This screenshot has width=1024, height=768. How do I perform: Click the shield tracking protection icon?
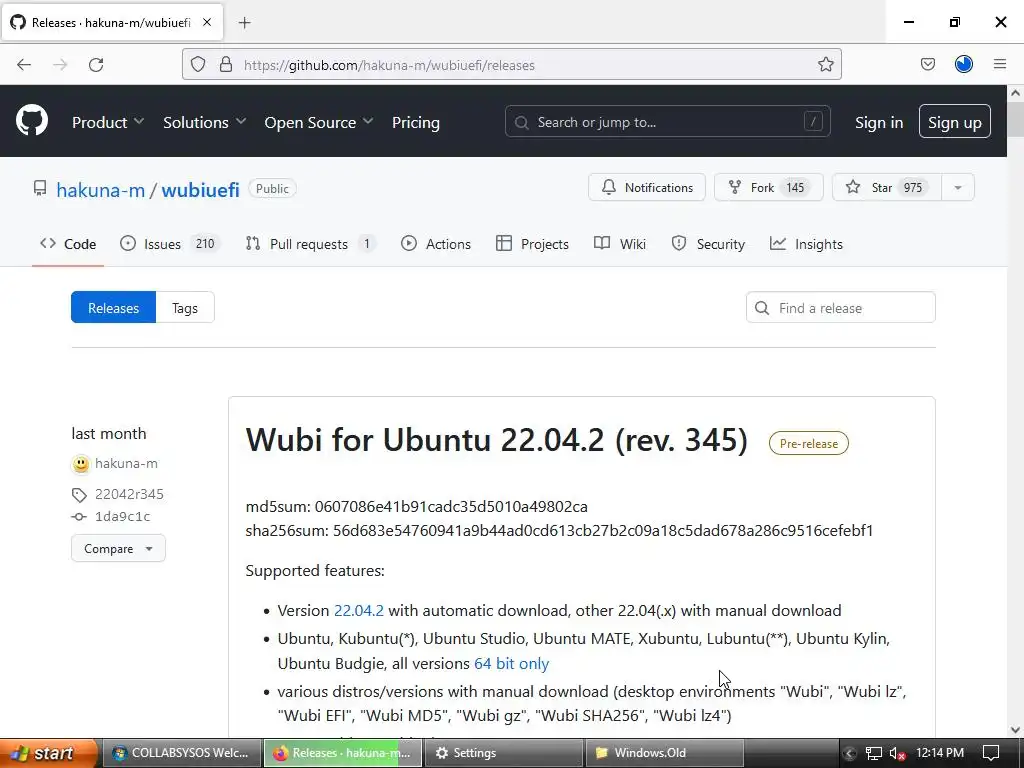198,64
